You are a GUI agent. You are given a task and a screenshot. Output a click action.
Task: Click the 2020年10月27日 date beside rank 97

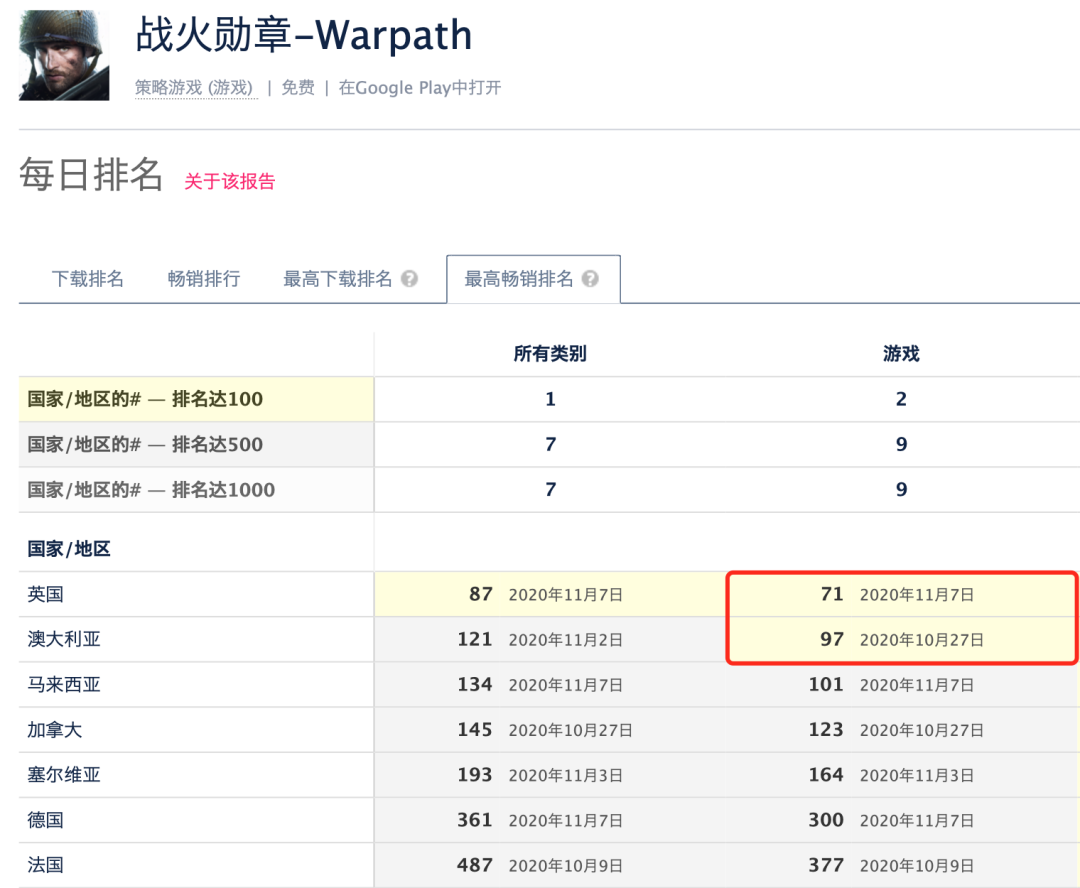coord(922,640)
